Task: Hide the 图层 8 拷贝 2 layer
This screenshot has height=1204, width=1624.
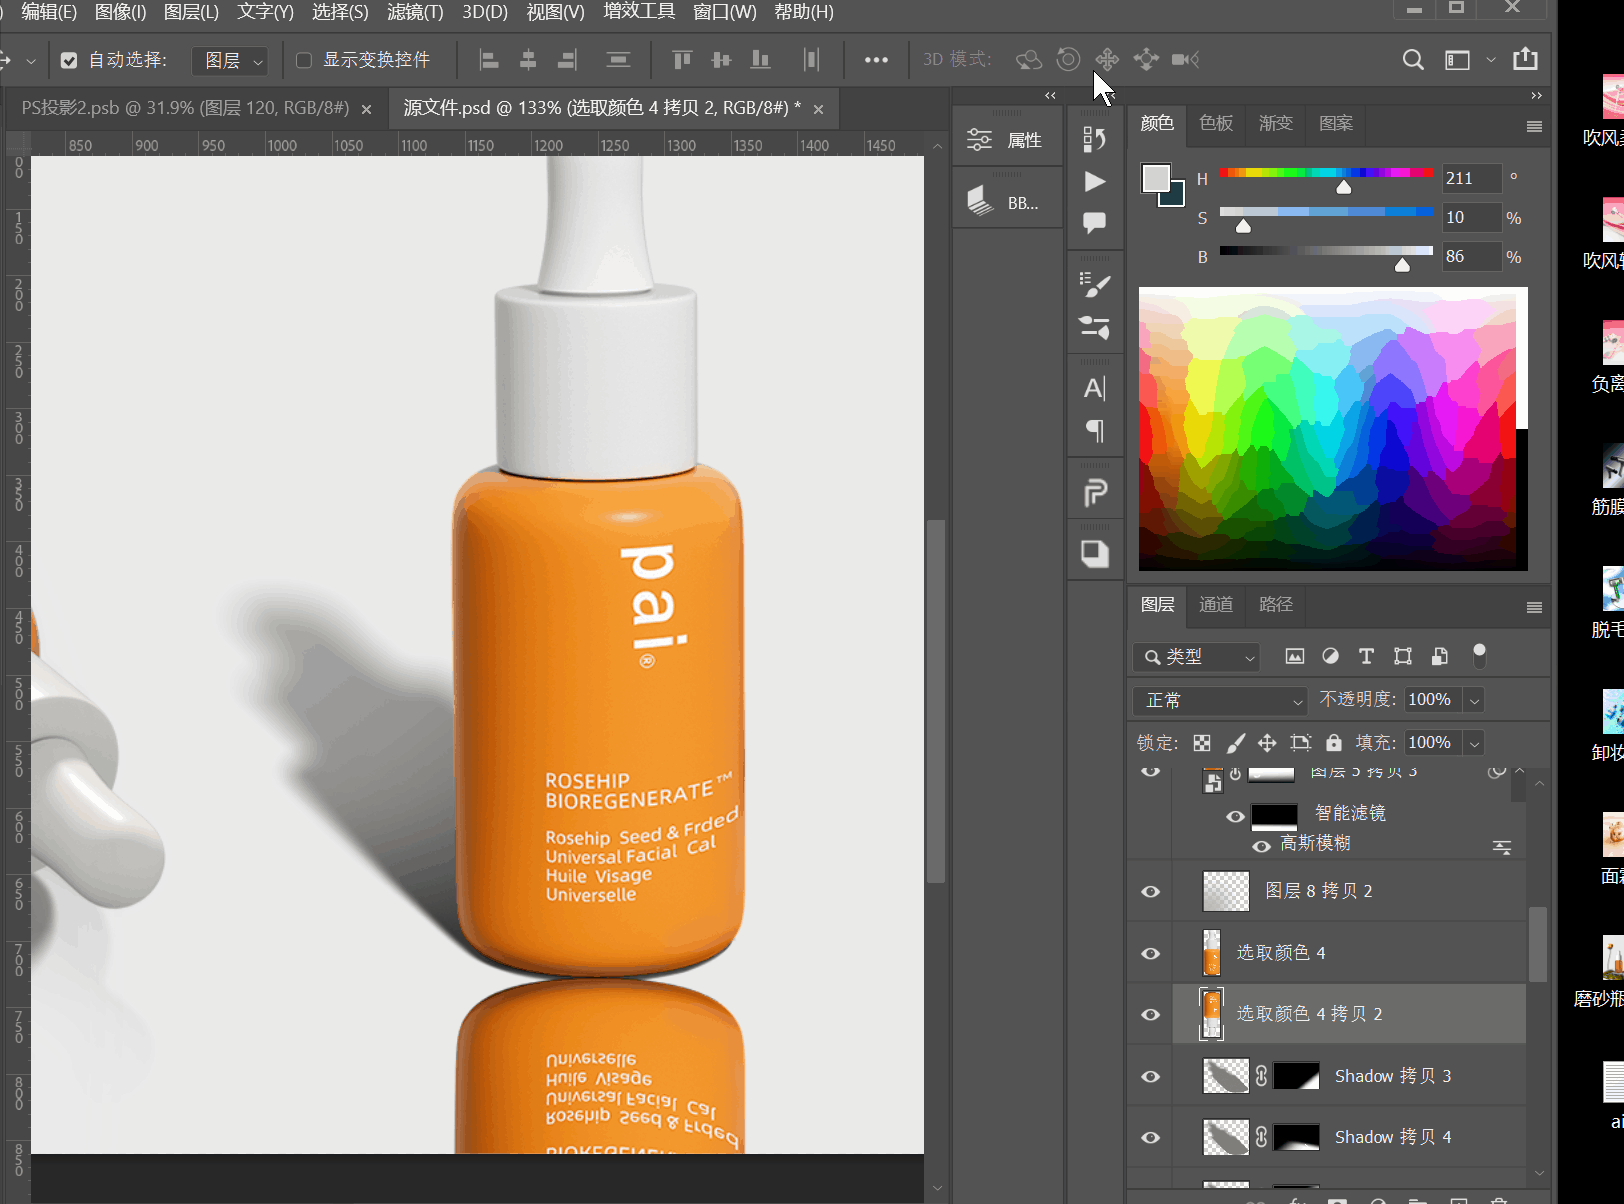Action: 1151,891
